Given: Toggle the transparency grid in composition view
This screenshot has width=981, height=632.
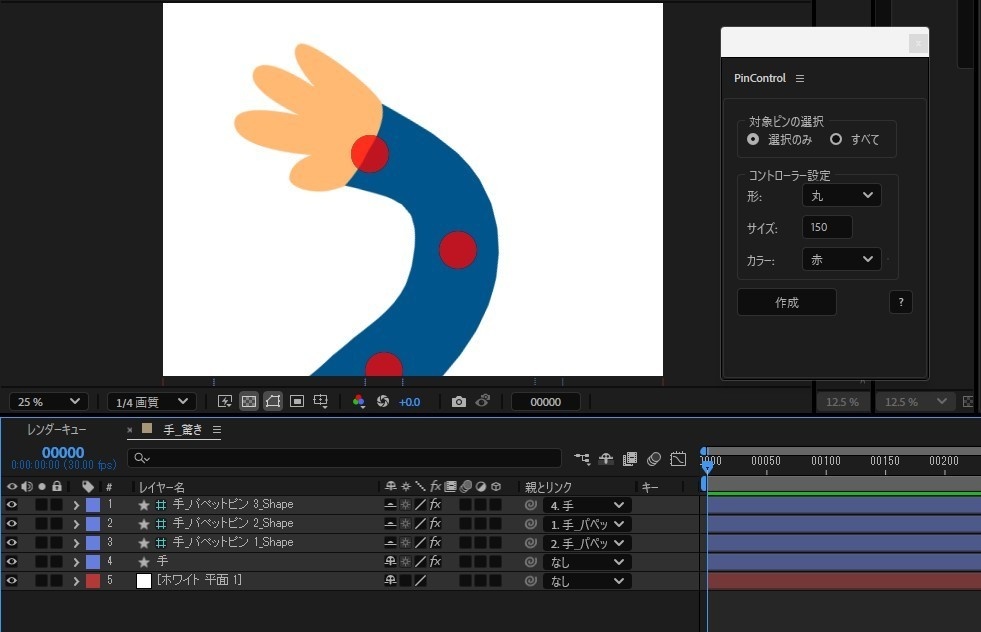Looking at the screenshot, I should pos(249,401).
